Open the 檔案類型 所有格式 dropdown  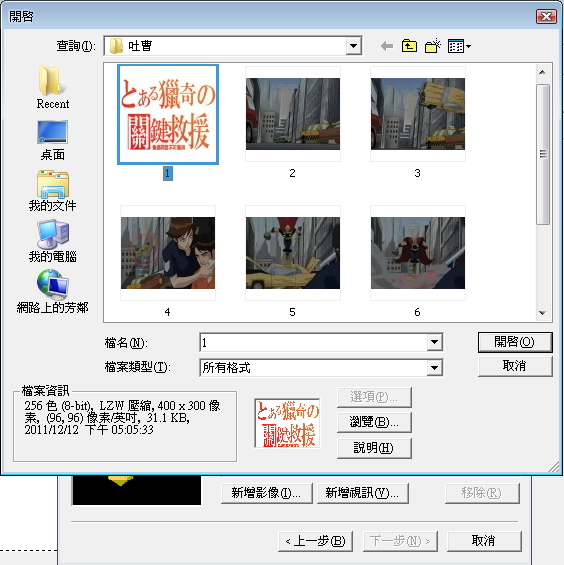(x=435, y=368)
